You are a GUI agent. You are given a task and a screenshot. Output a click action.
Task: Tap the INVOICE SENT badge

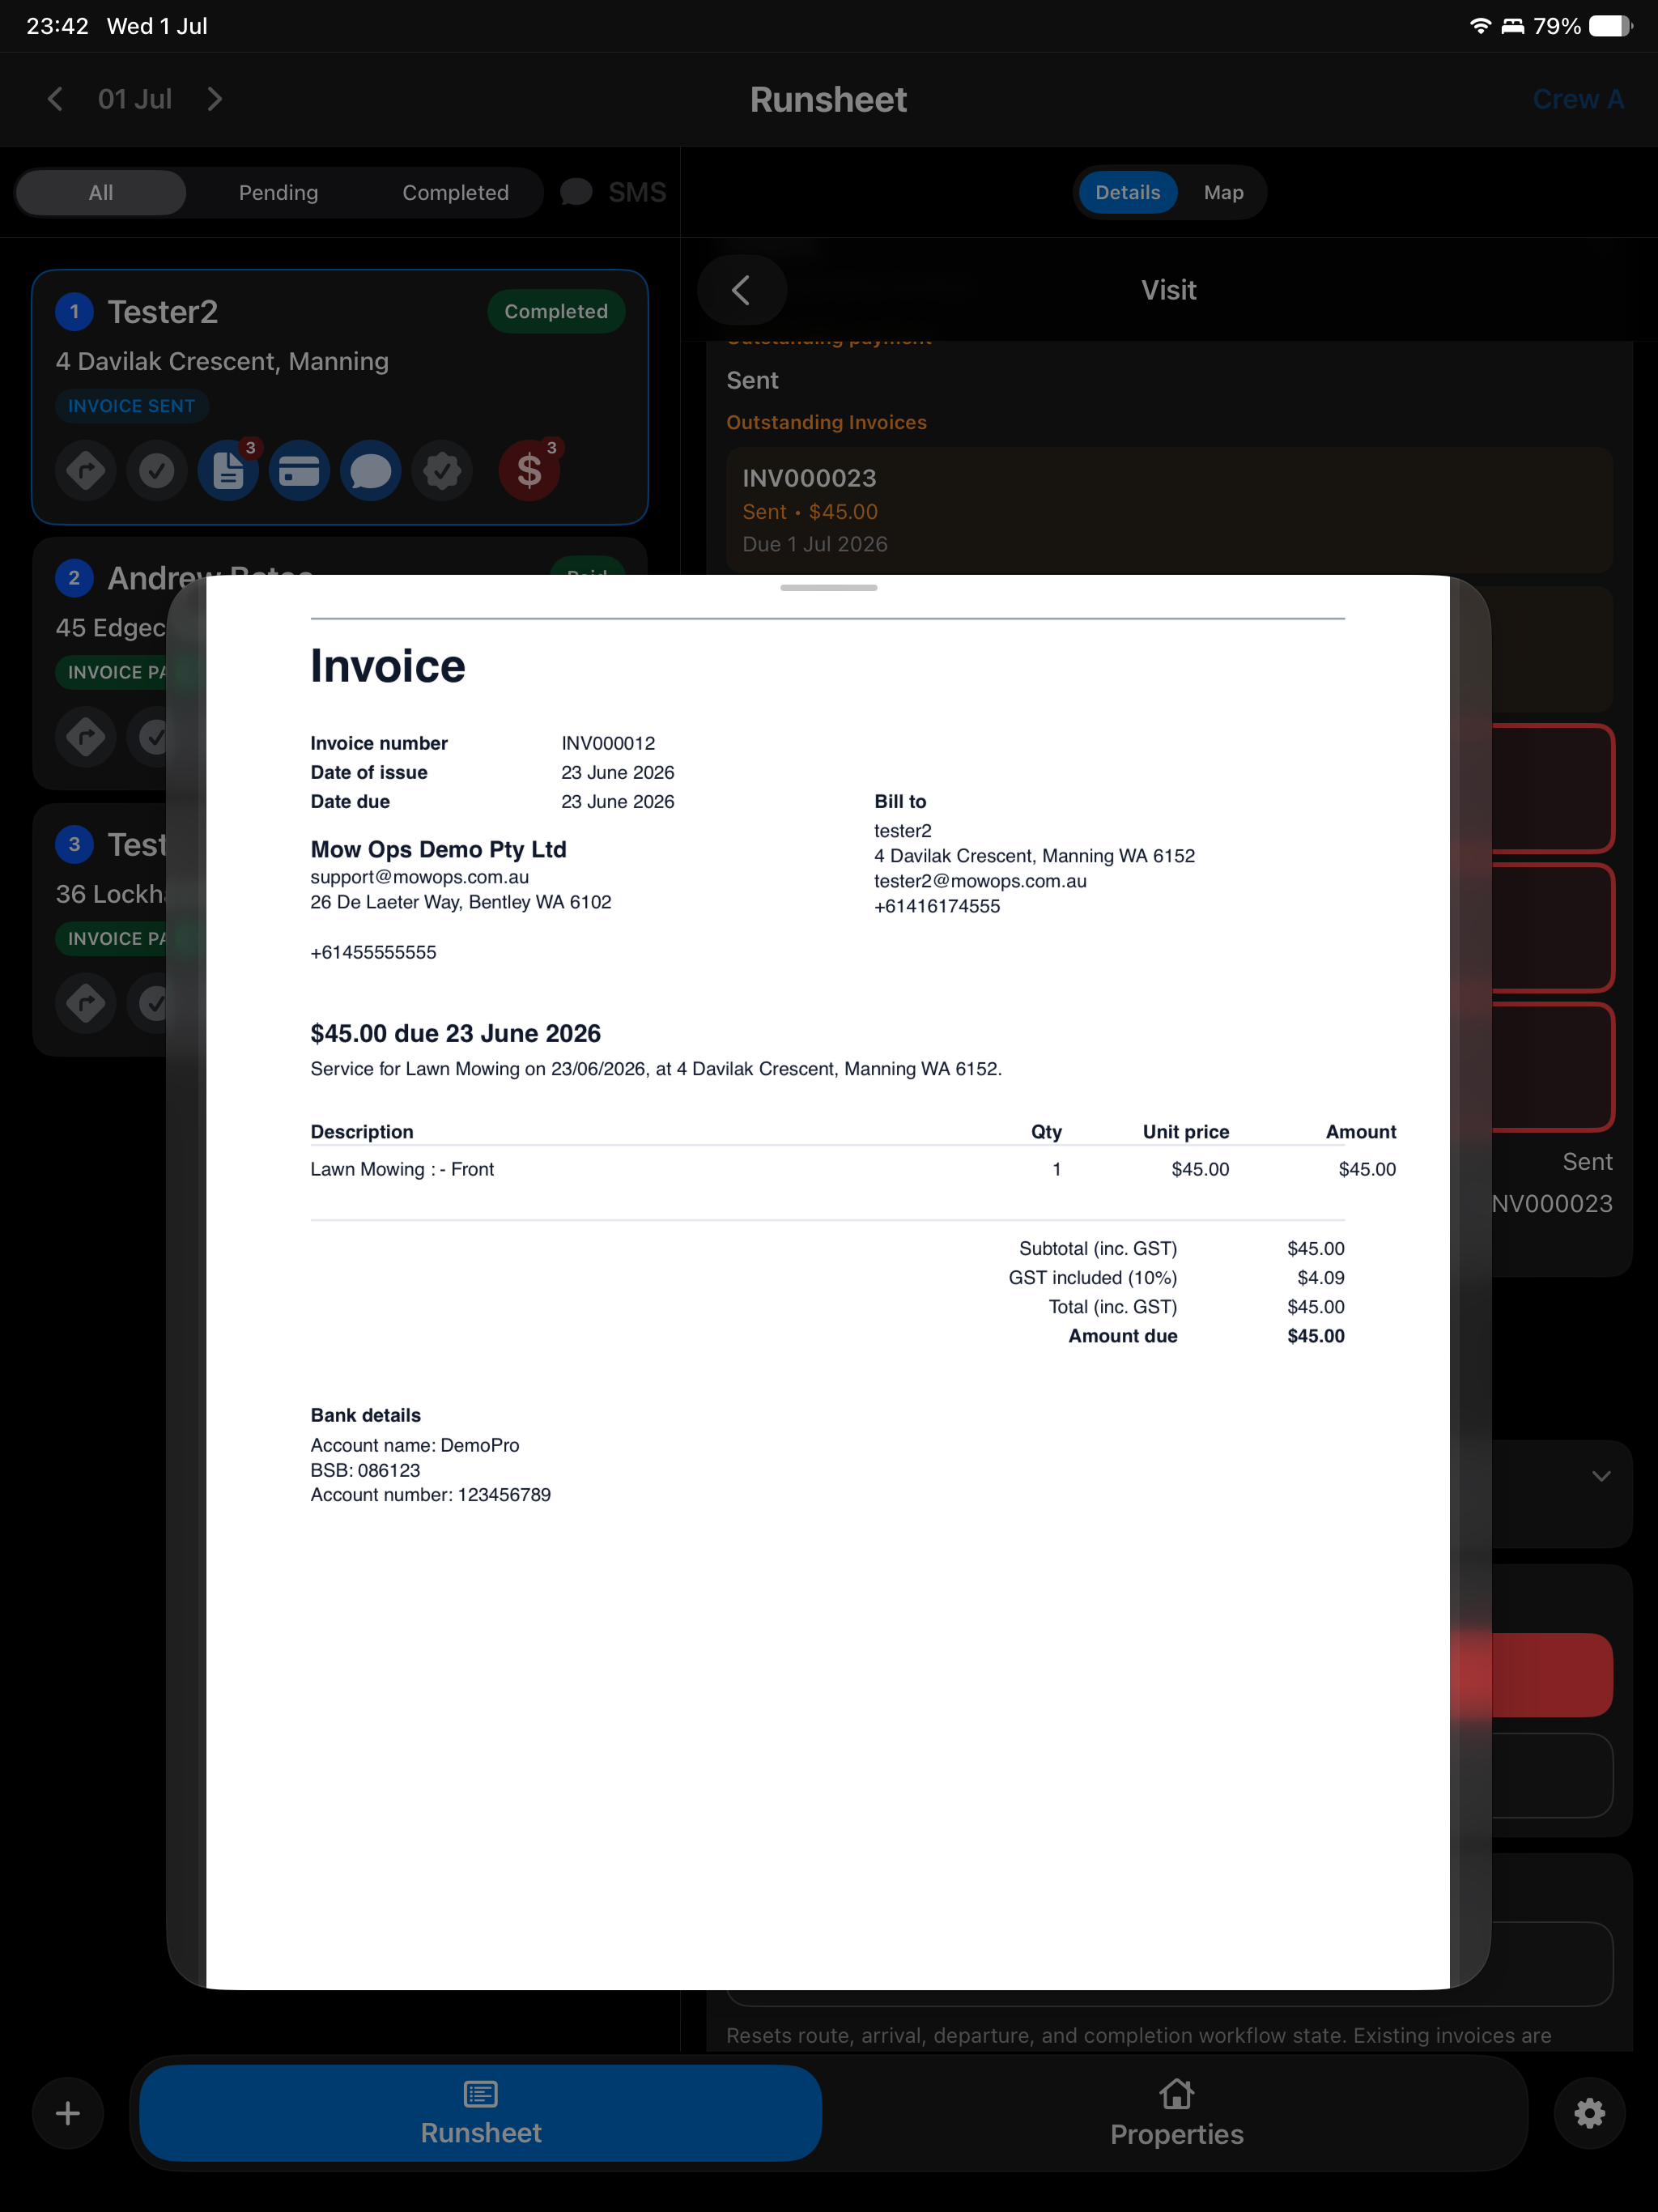click(131, 406)
